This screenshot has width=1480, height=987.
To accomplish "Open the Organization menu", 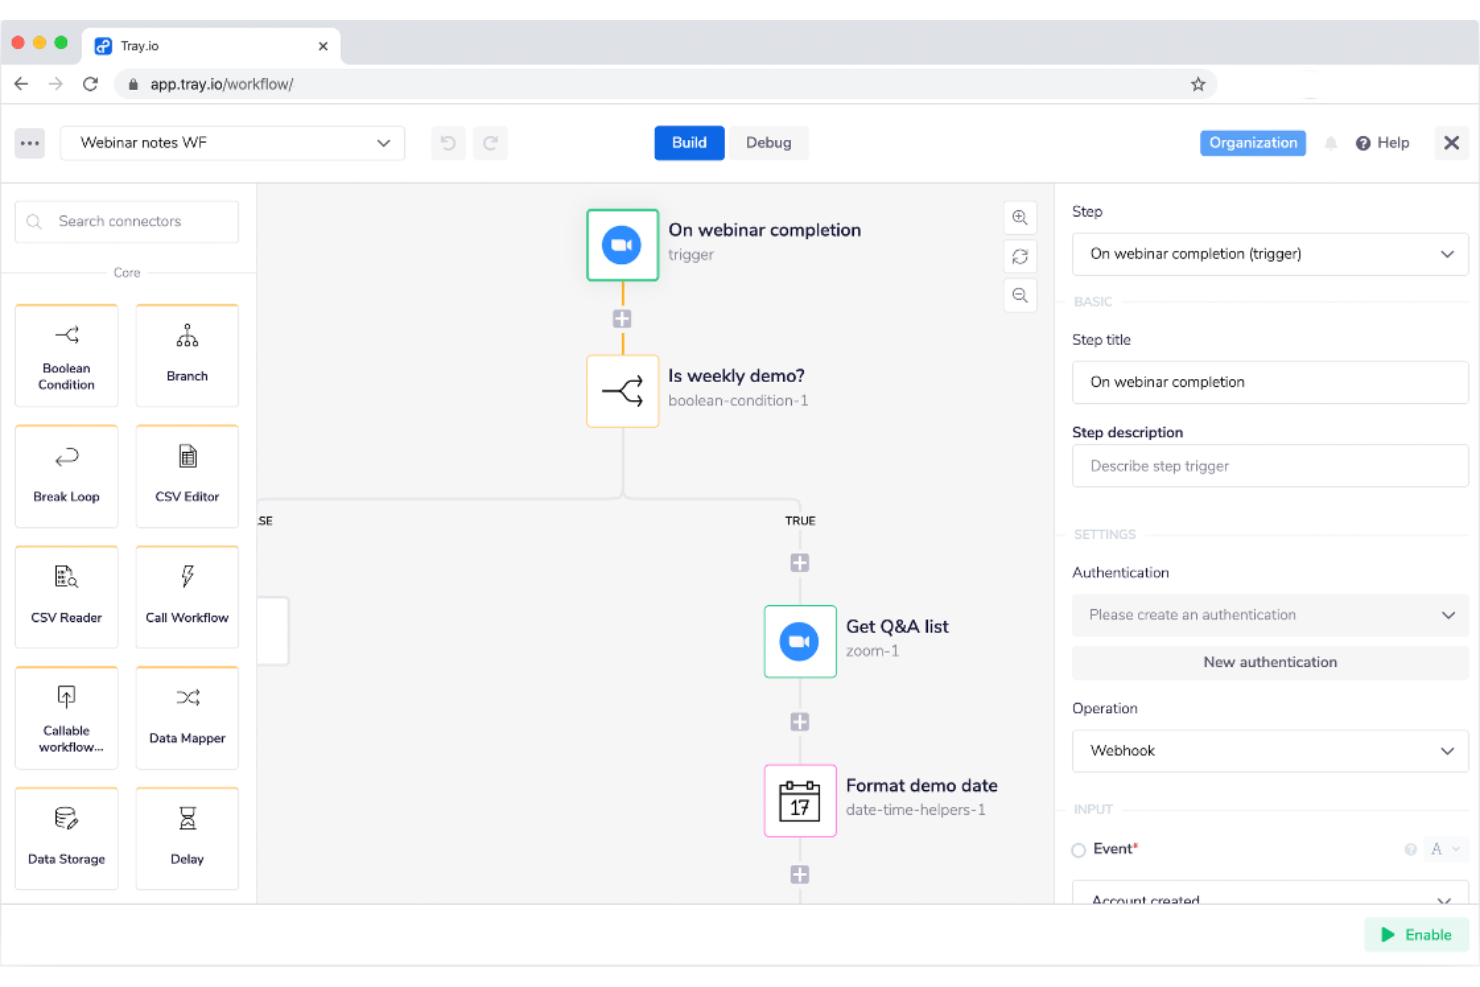I will 1252,143.
